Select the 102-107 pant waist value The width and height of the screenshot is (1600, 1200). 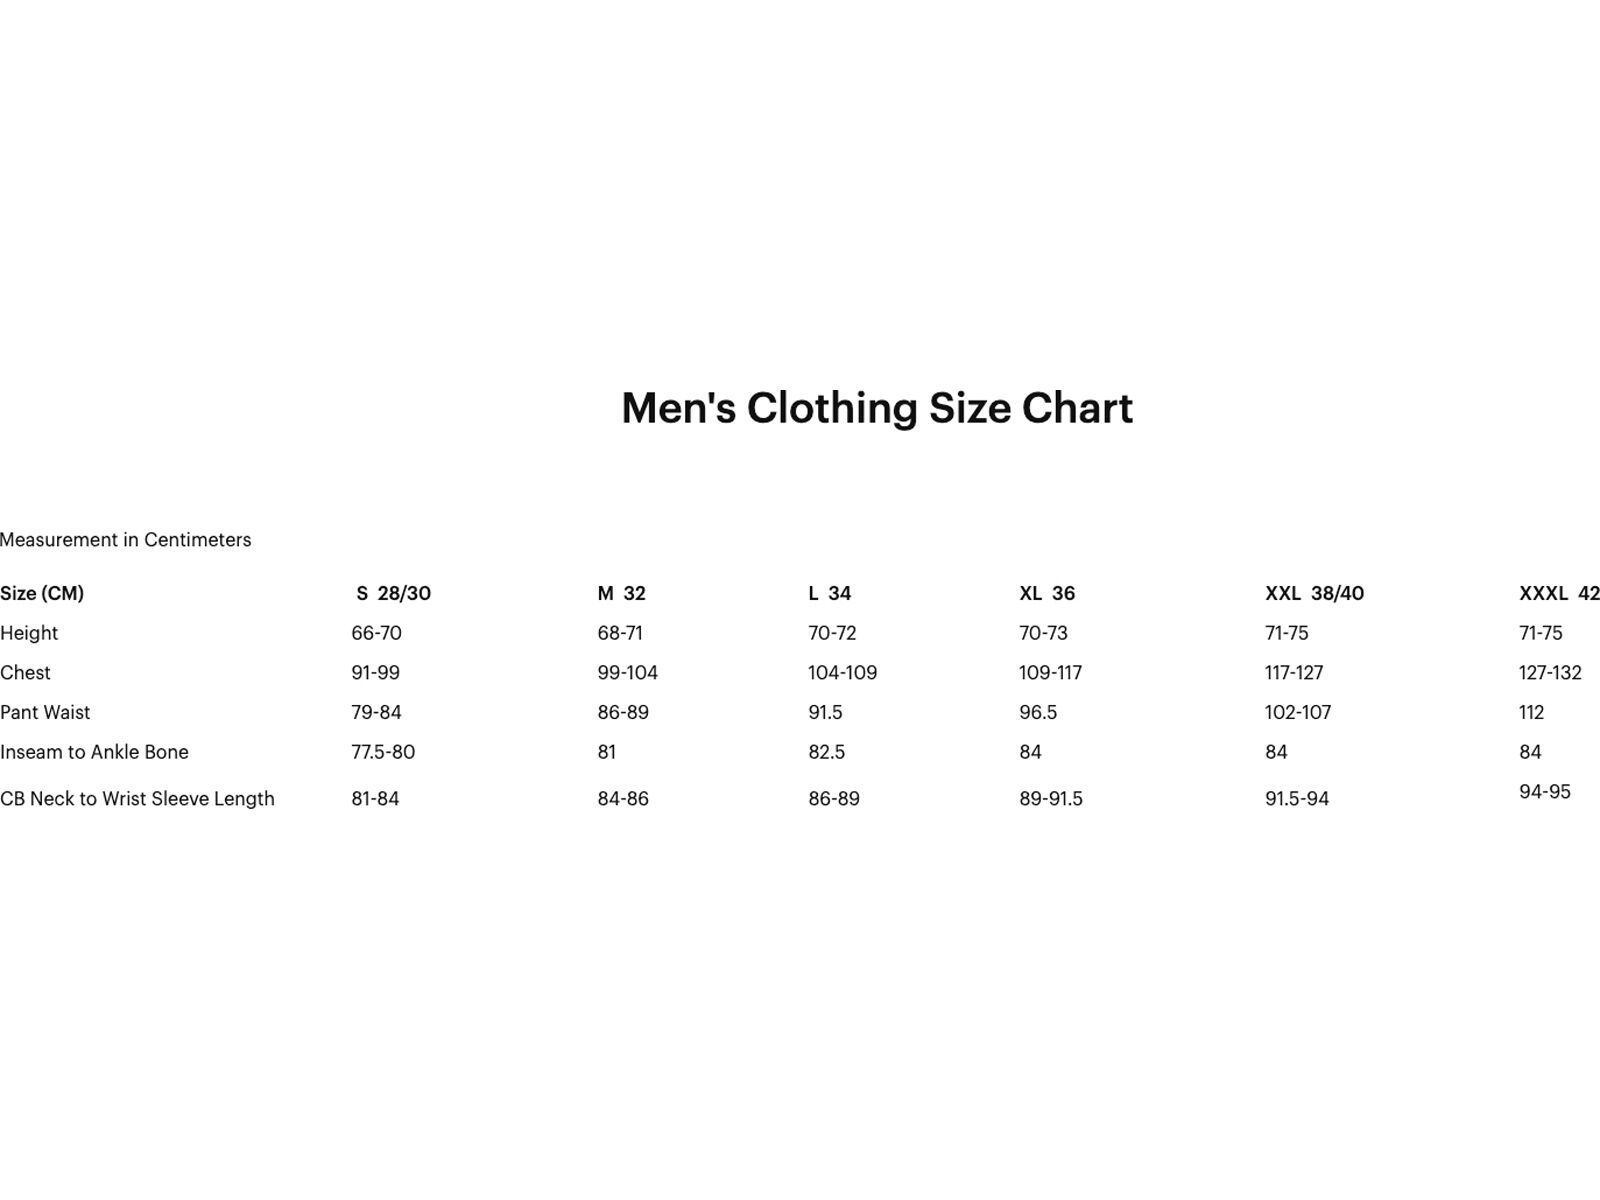pyautogui.click(x=1298, y=712)
